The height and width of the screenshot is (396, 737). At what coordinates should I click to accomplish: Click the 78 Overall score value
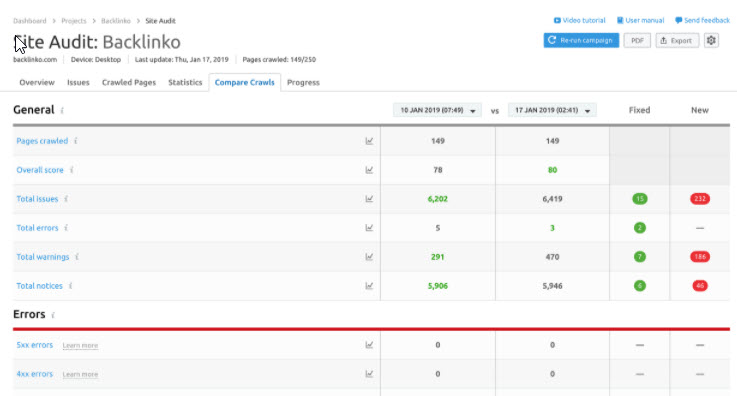pyautogui.click(x=438, y=170)
